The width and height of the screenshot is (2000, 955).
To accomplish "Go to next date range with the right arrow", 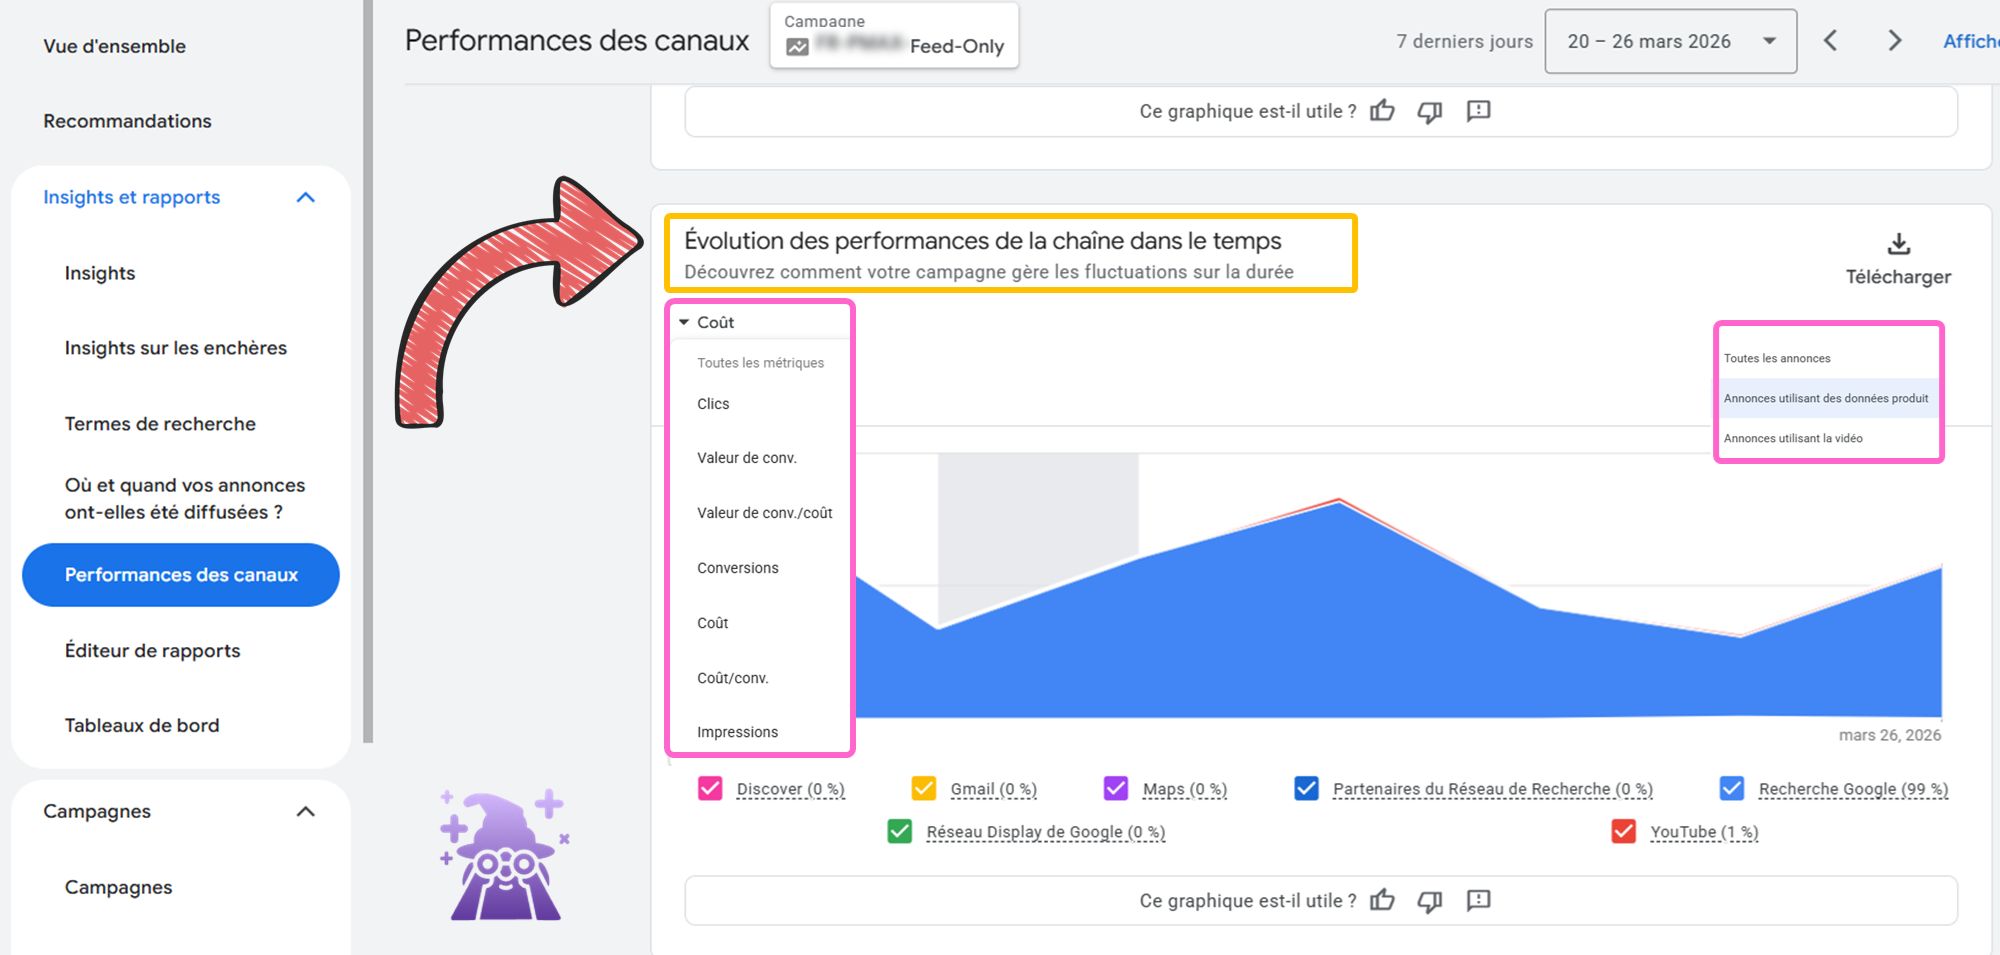I will pyautogui.click(x=1894, y=41).
